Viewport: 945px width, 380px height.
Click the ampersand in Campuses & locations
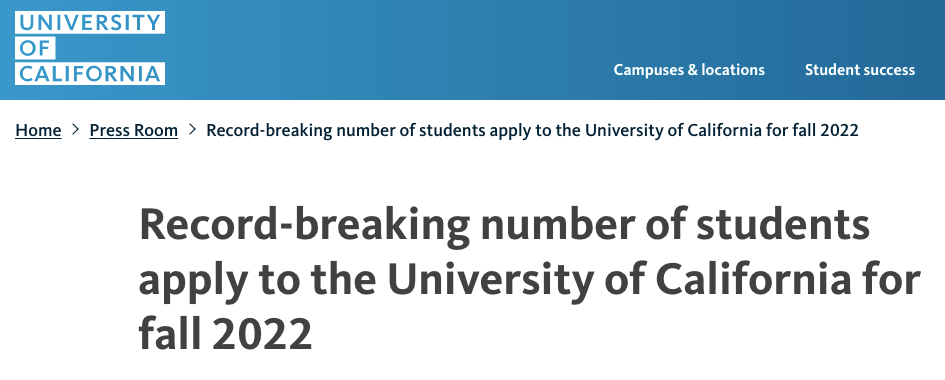pyautogui.click(x=692, y=70)
